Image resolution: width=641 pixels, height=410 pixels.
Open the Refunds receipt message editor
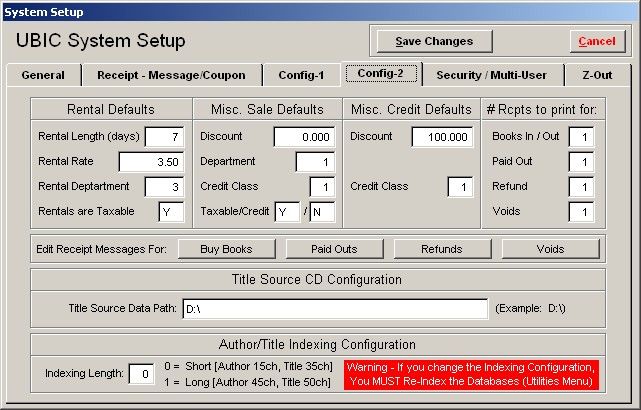point(442,249)
